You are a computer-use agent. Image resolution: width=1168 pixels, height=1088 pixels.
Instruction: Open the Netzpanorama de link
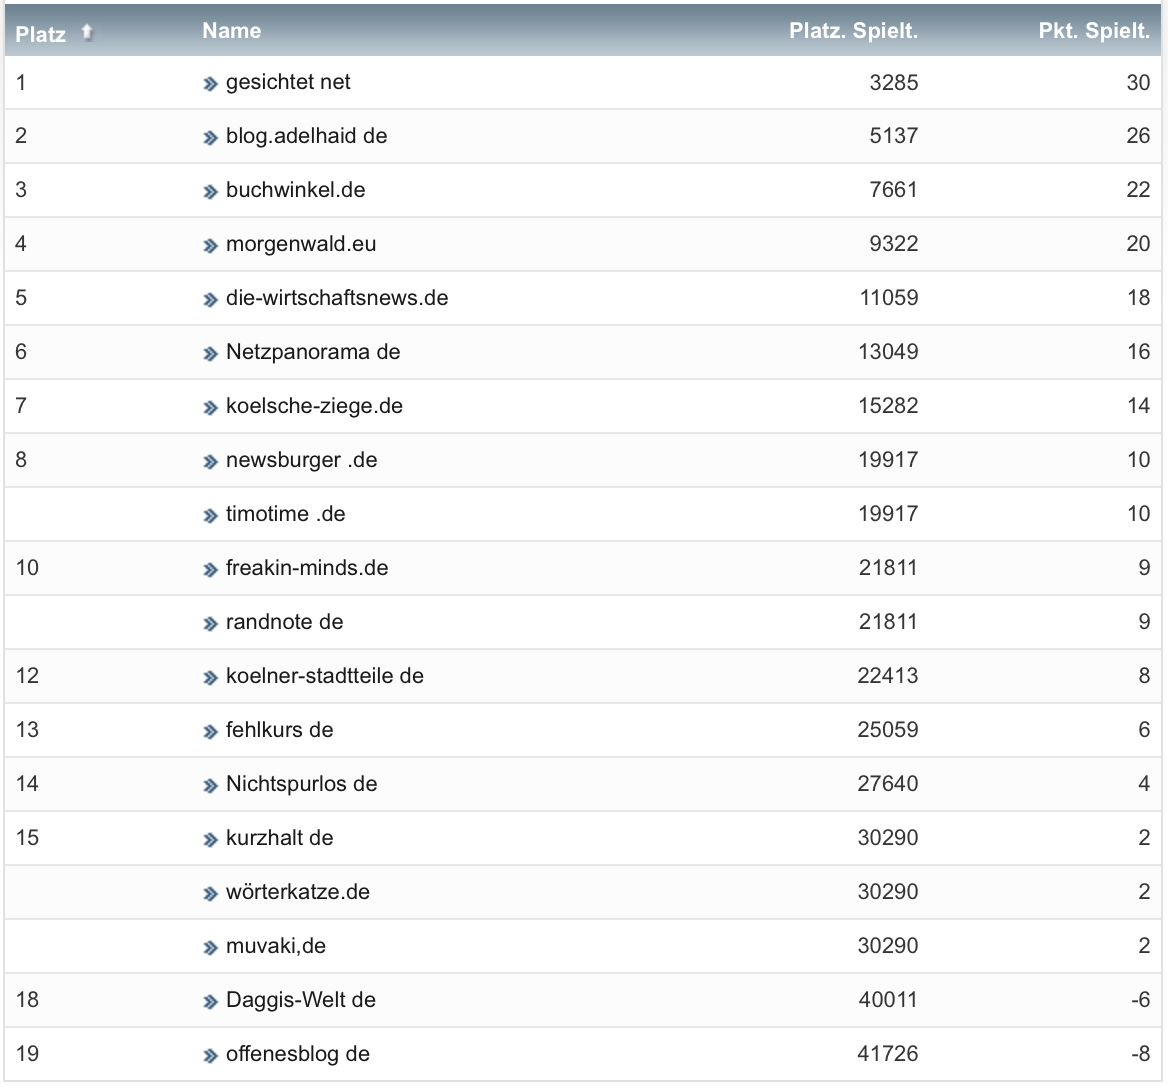pos(314,351)
